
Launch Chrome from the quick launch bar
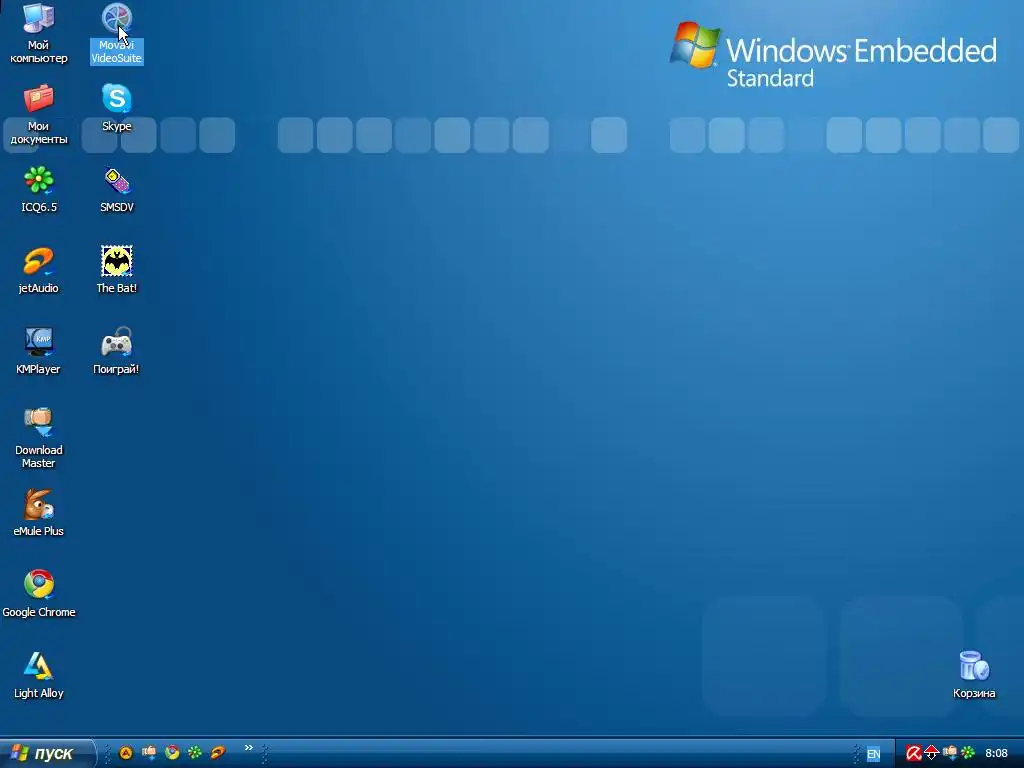pos(172,753)
